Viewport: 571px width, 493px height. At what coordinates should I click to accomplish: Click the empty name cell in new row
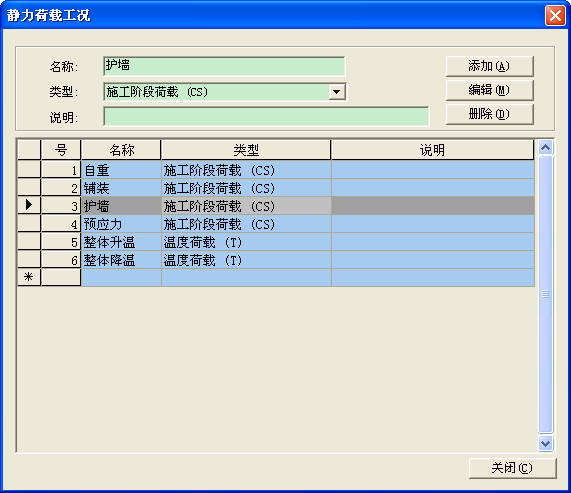(121, 277)
